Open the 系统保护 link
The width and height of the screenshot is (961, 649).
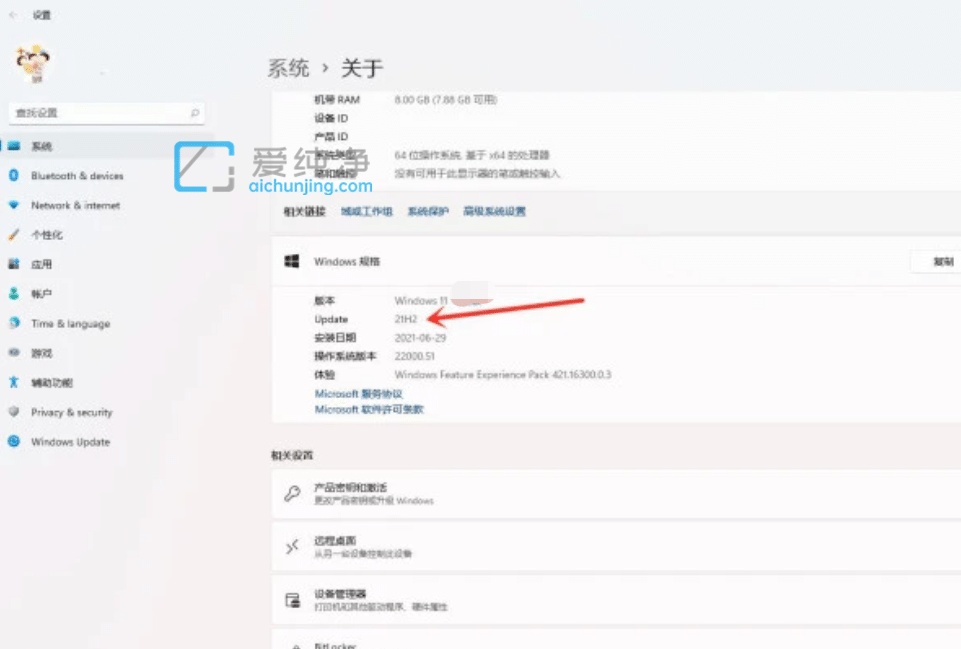pyautogui.click(x=428, y=211)
